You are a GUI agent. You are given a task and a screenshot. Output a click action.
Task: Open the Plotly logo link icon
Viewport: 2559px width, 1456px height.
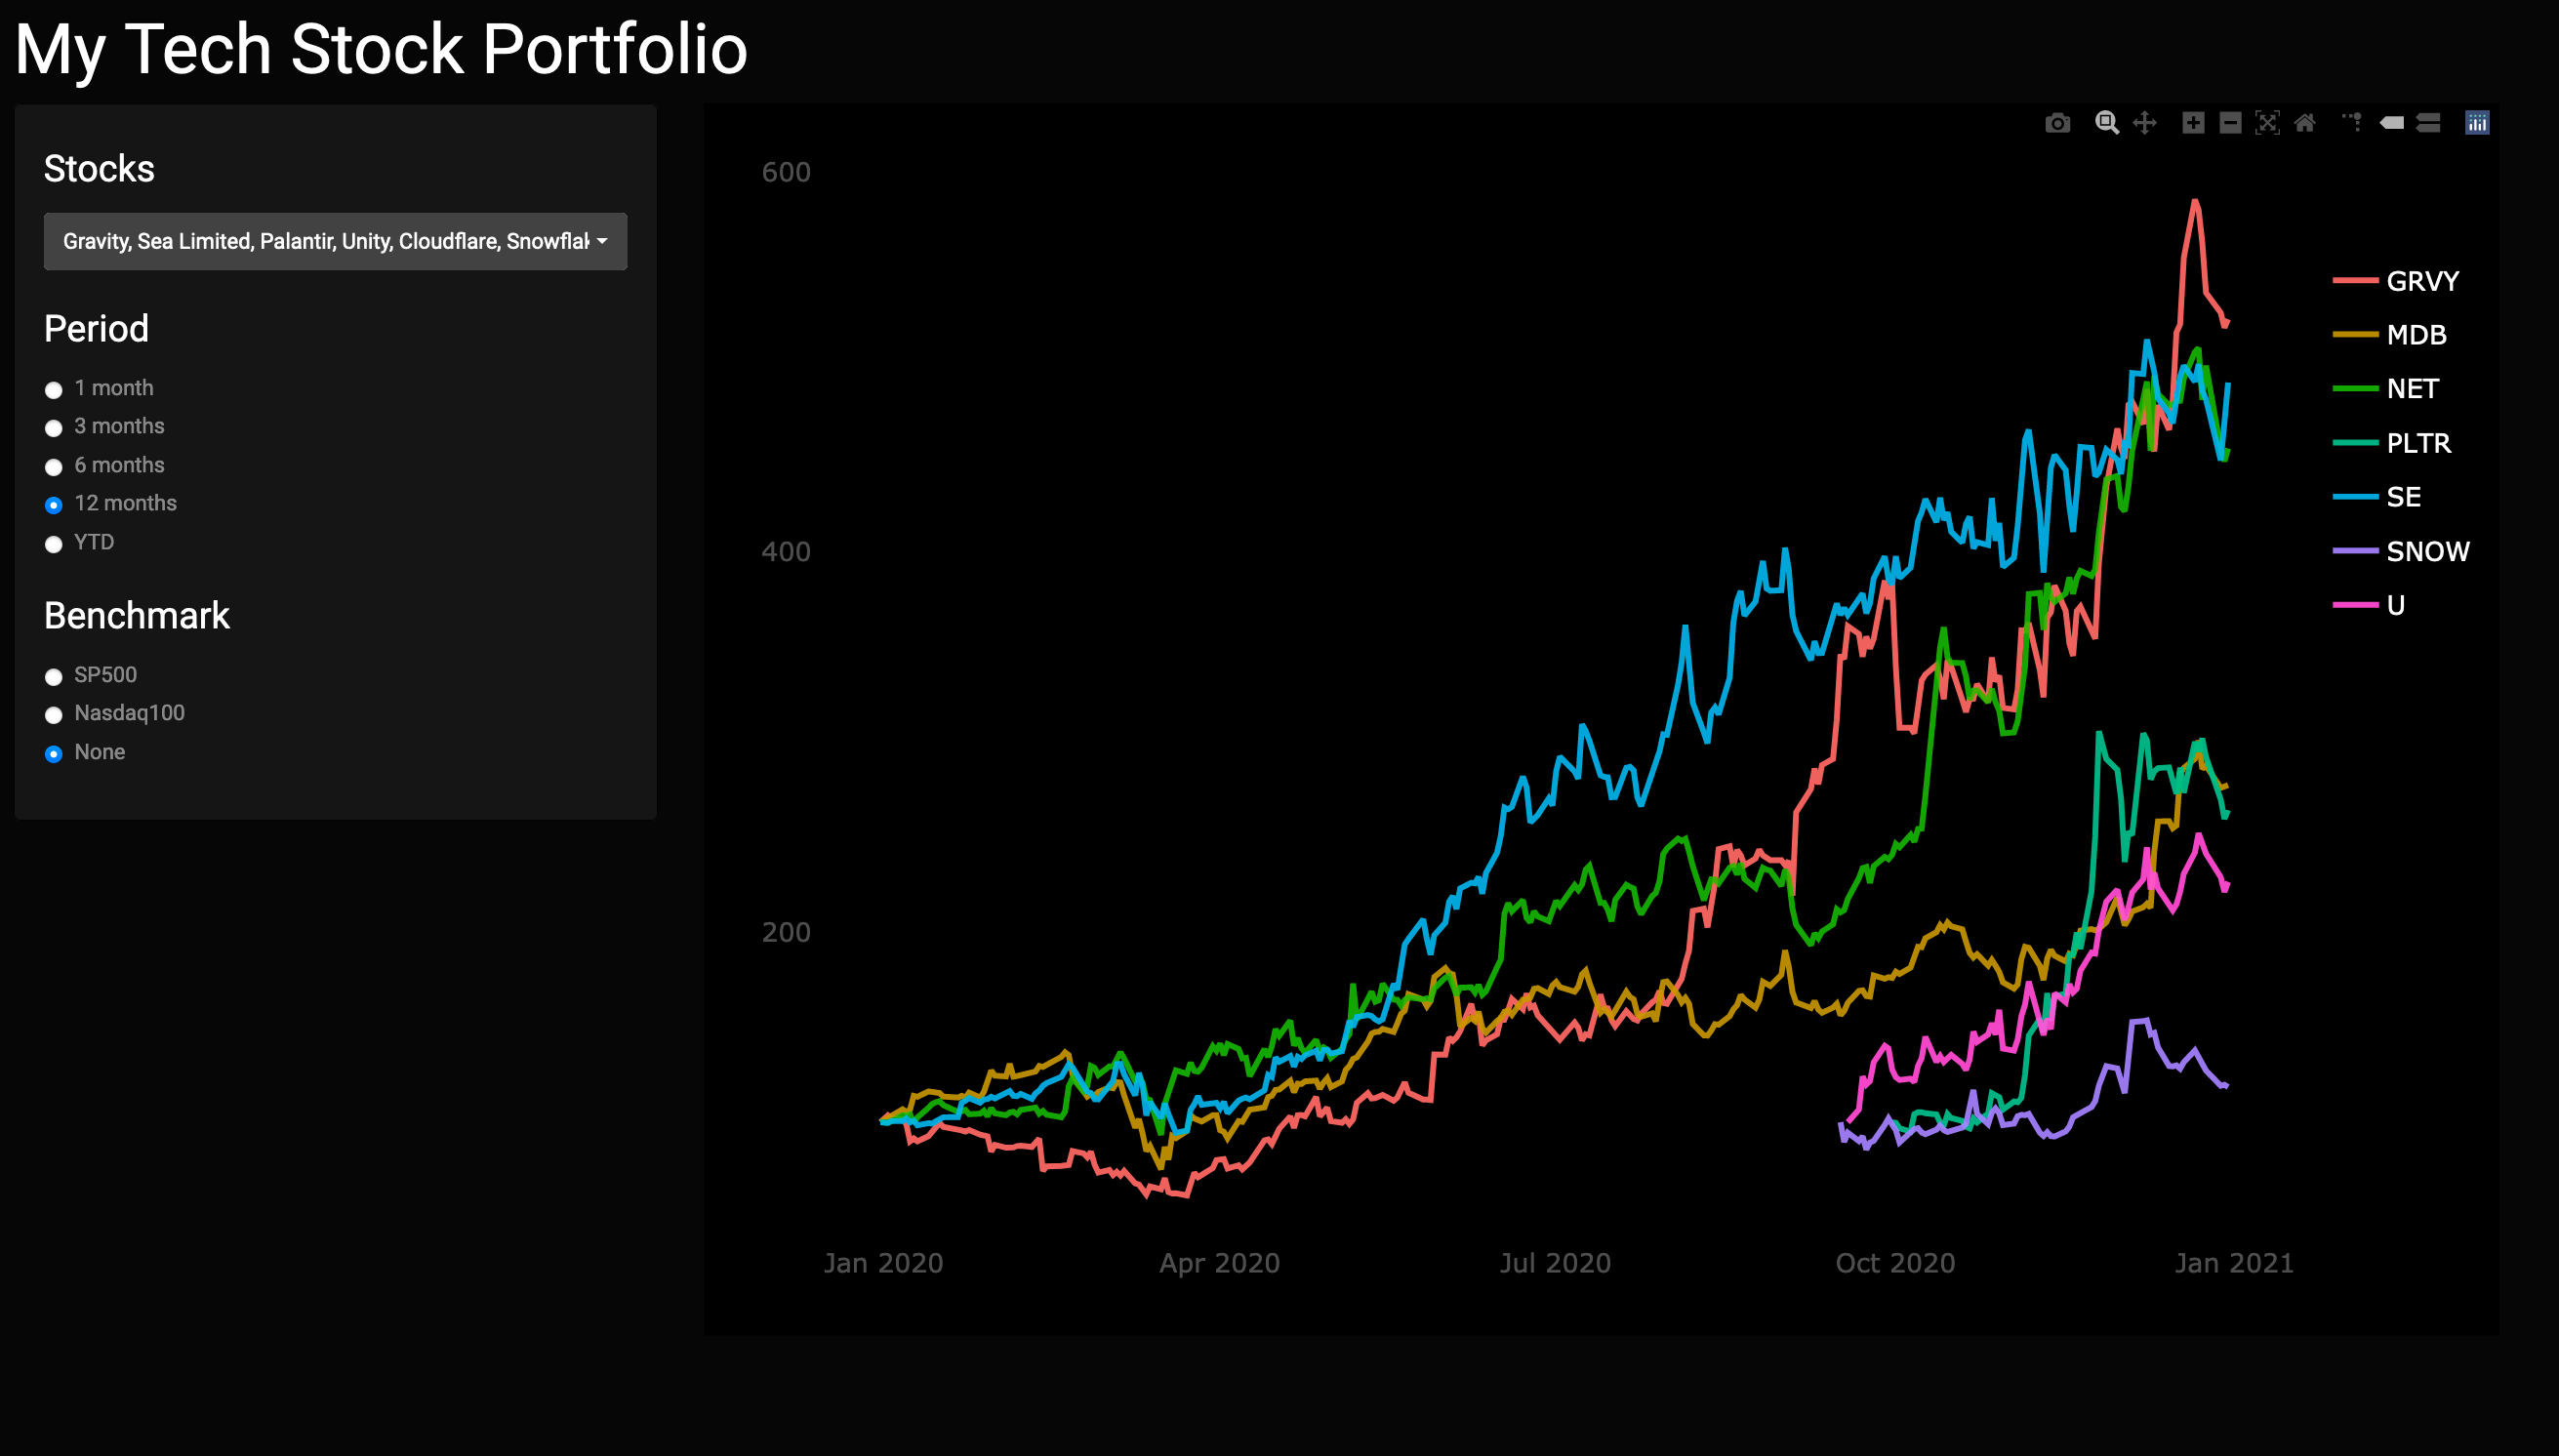pos(2477,123)
